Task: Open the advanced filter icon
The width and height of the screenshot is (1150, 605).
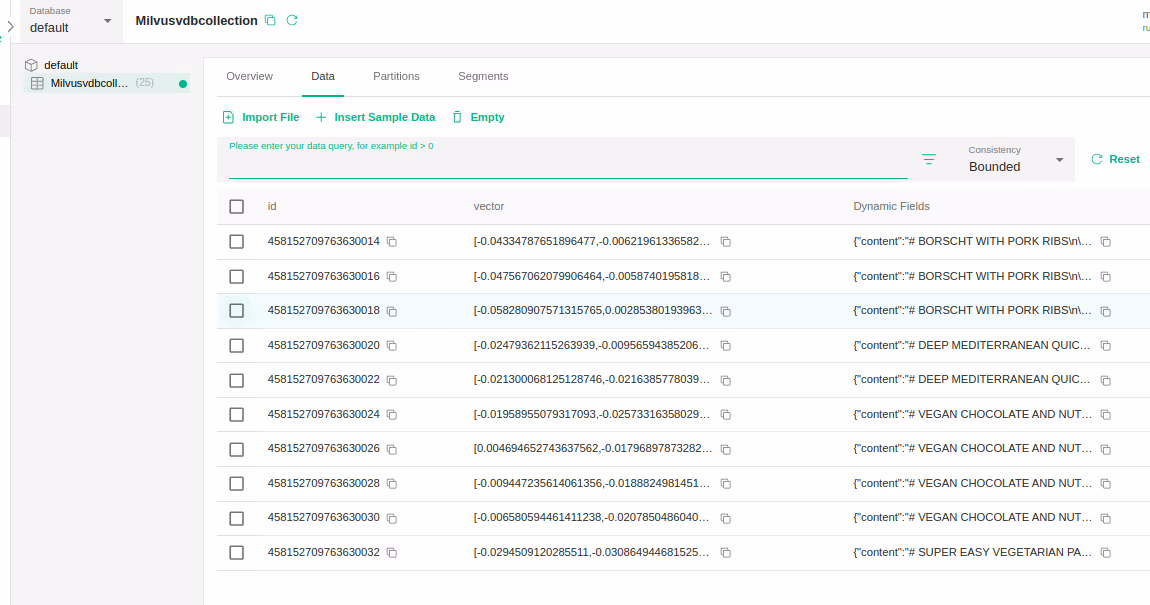Action: (x=929, y=159)
